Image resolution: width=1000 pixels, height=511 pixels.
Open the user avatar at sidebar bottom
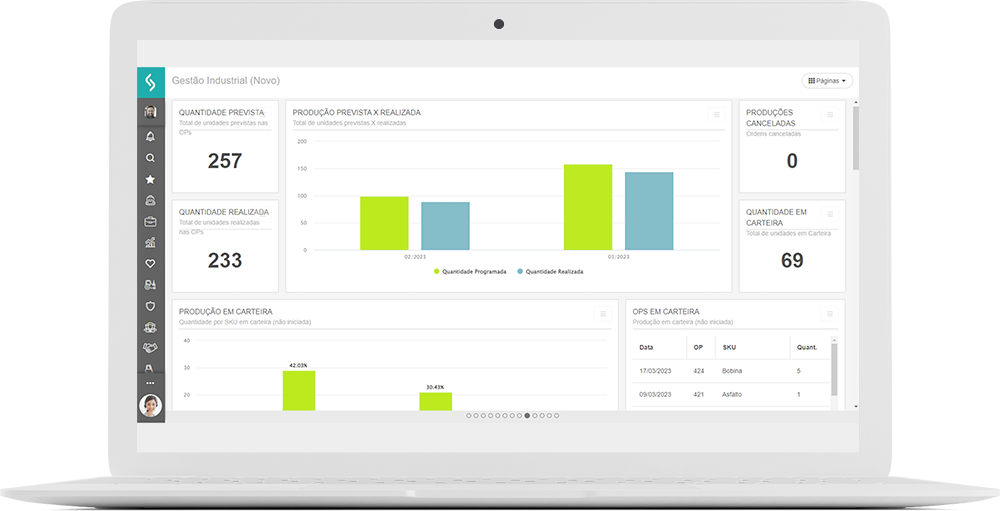pyautogui.click(x=150, y=405)
